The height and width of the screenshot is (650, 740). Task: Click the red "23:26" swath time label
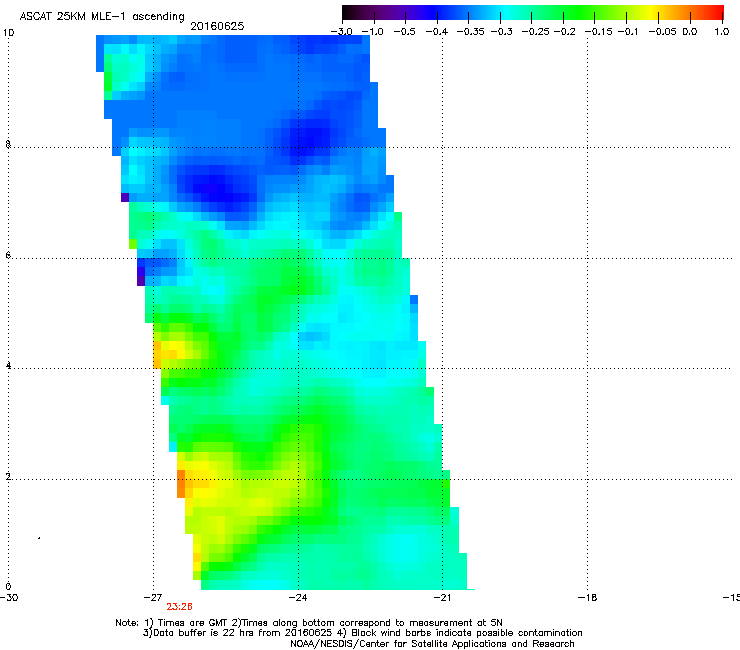(179, 607)
